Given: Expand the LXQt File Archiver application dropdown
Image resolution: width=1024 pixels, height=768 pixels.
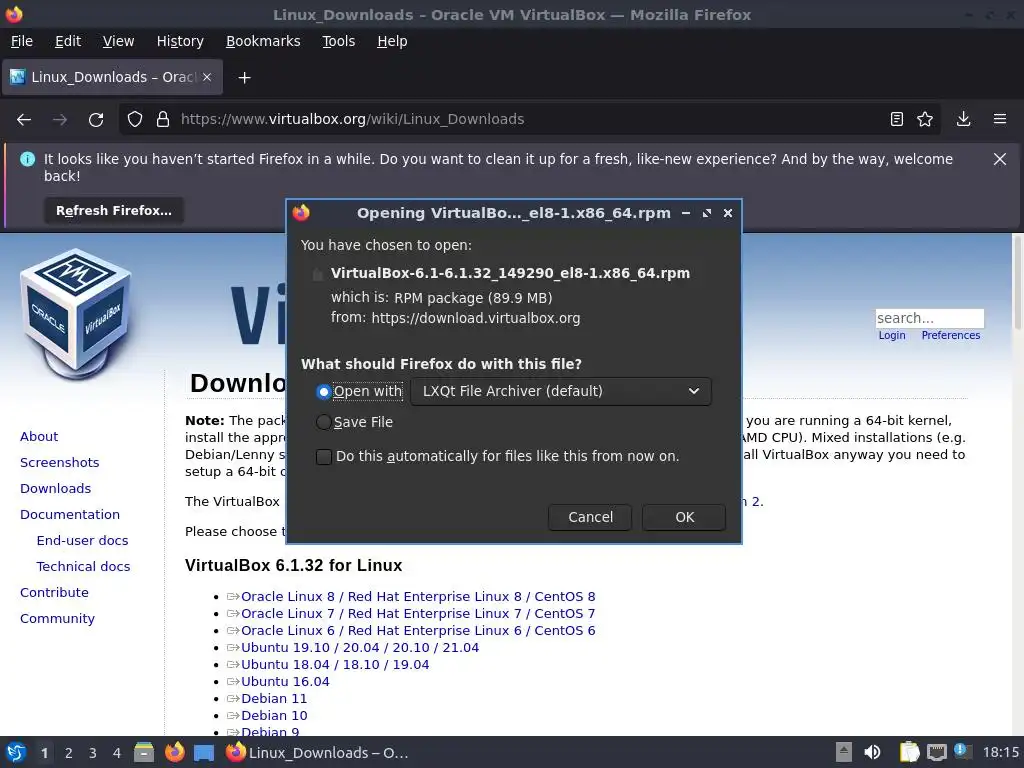Looking at the screenshot, I should coord(561,391).
